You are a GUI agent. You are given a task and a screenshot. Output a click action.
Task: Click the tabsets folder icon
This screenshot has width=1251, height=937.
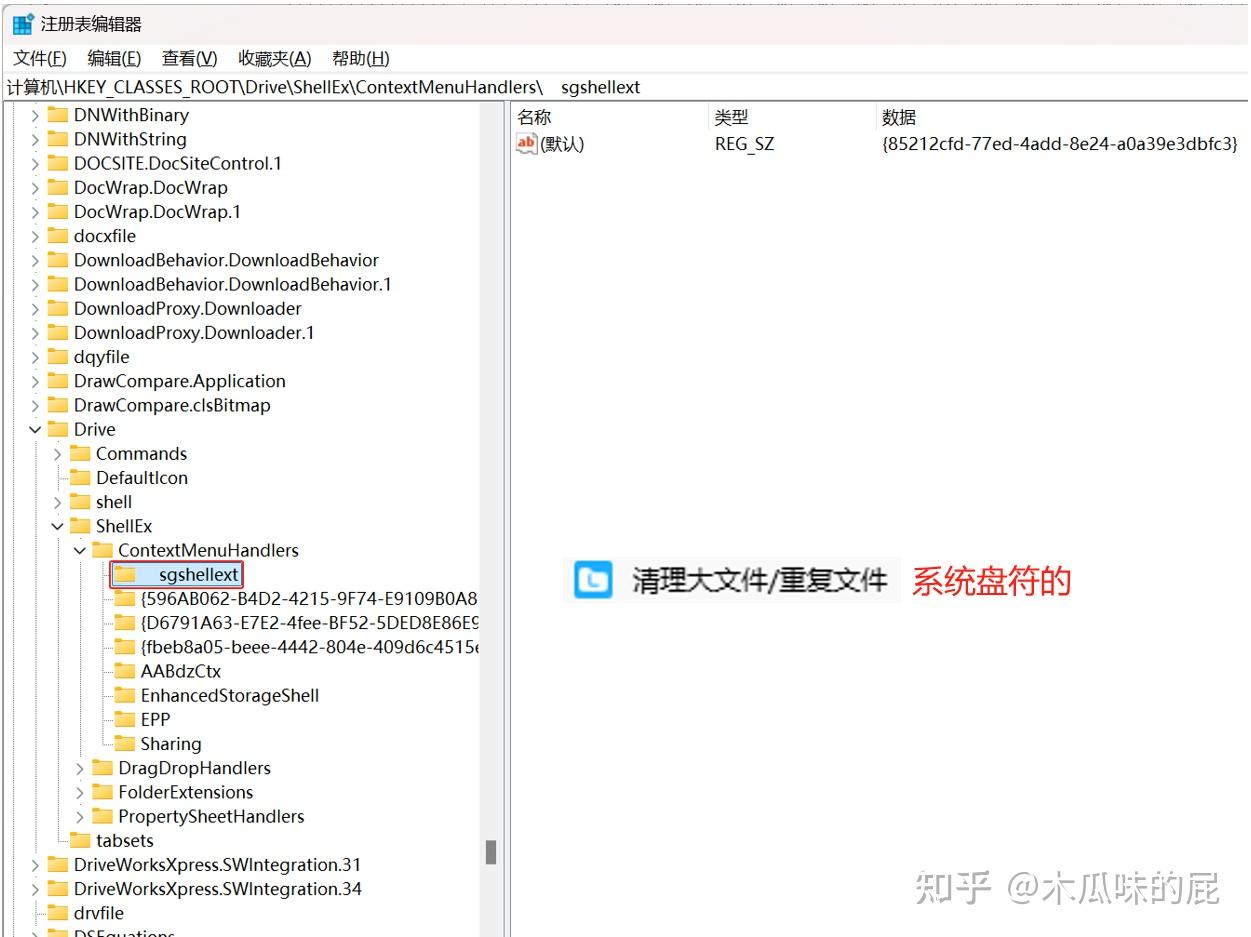point(80,840)
